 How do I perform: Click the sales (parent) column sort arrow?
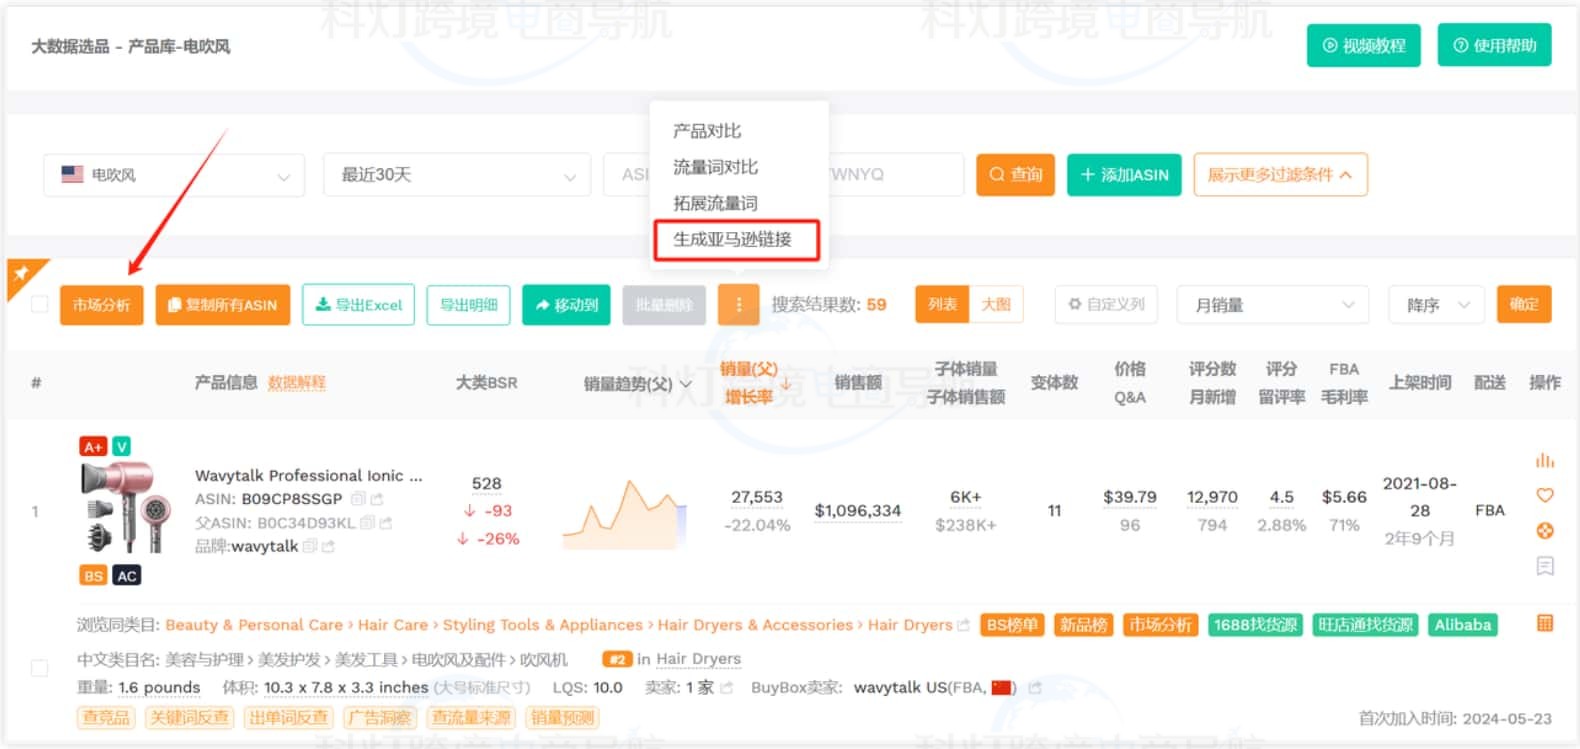click(x=786, y=384)
